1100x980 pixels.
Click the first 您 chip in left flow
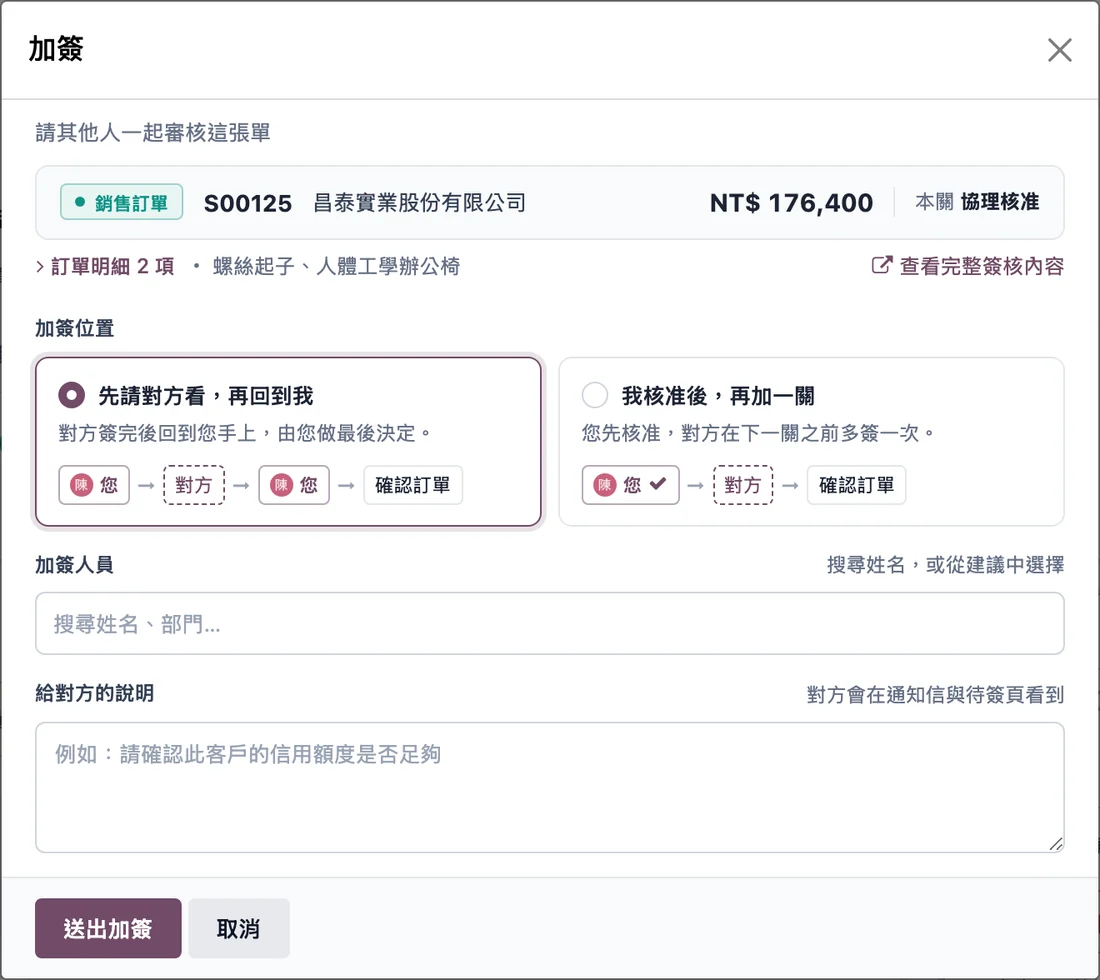(x=94, y=485)
